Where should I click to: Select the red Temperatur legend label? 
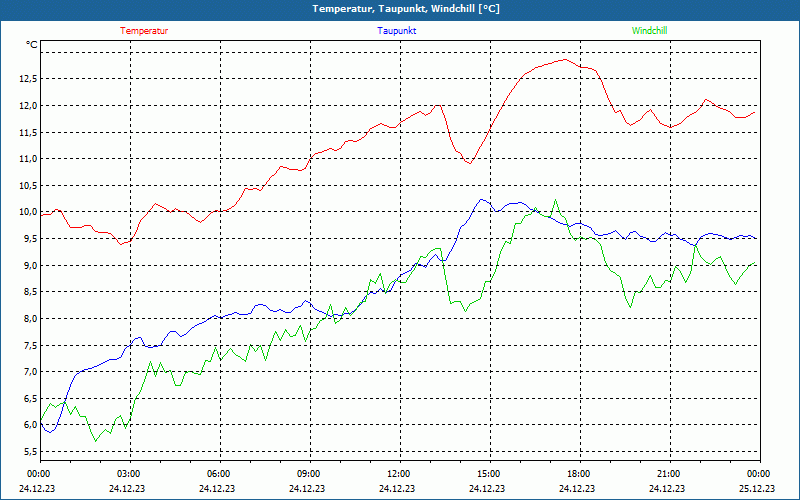pos(144,31)
